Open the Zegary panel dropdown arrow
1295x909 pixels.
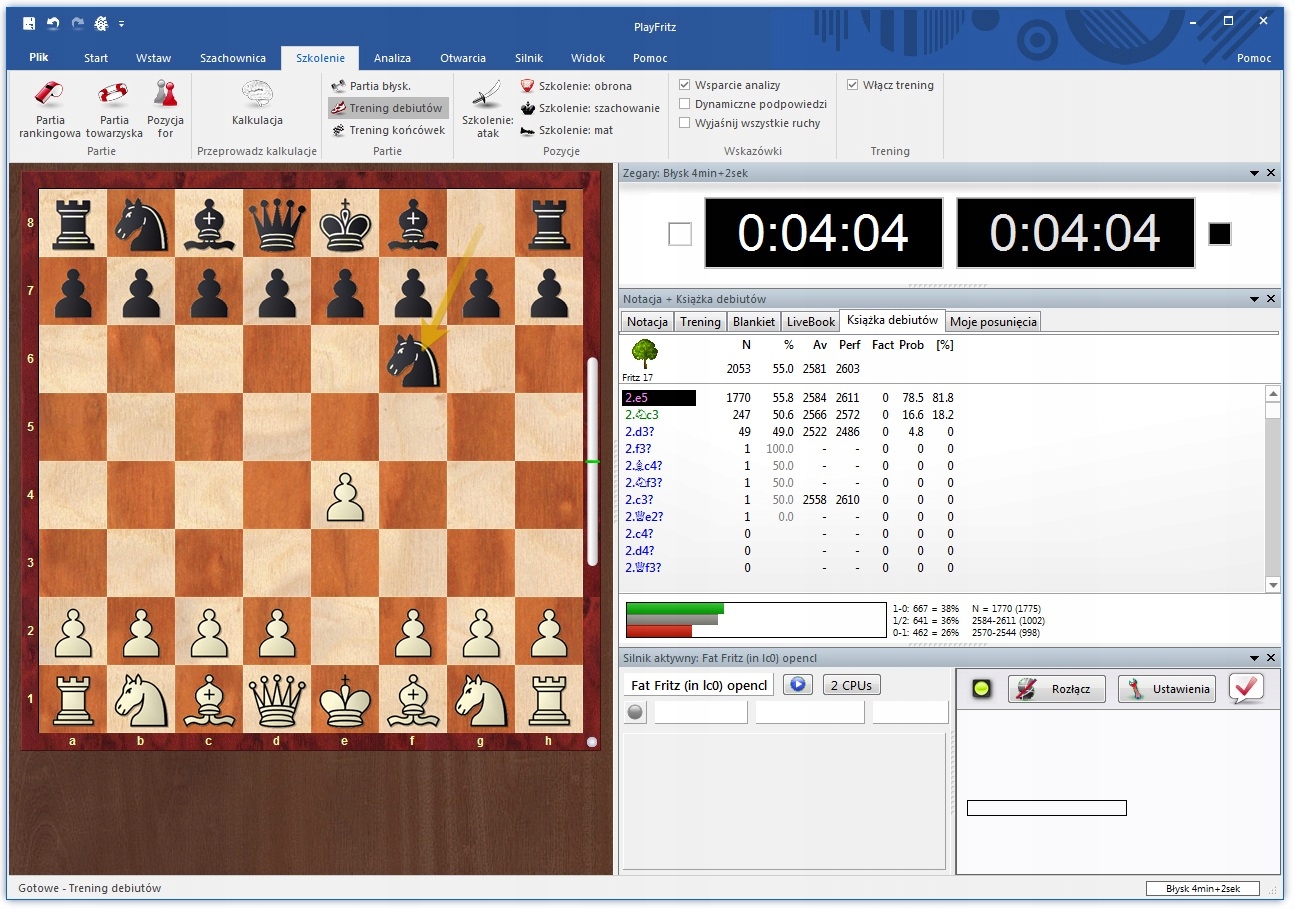[1254, 173]
